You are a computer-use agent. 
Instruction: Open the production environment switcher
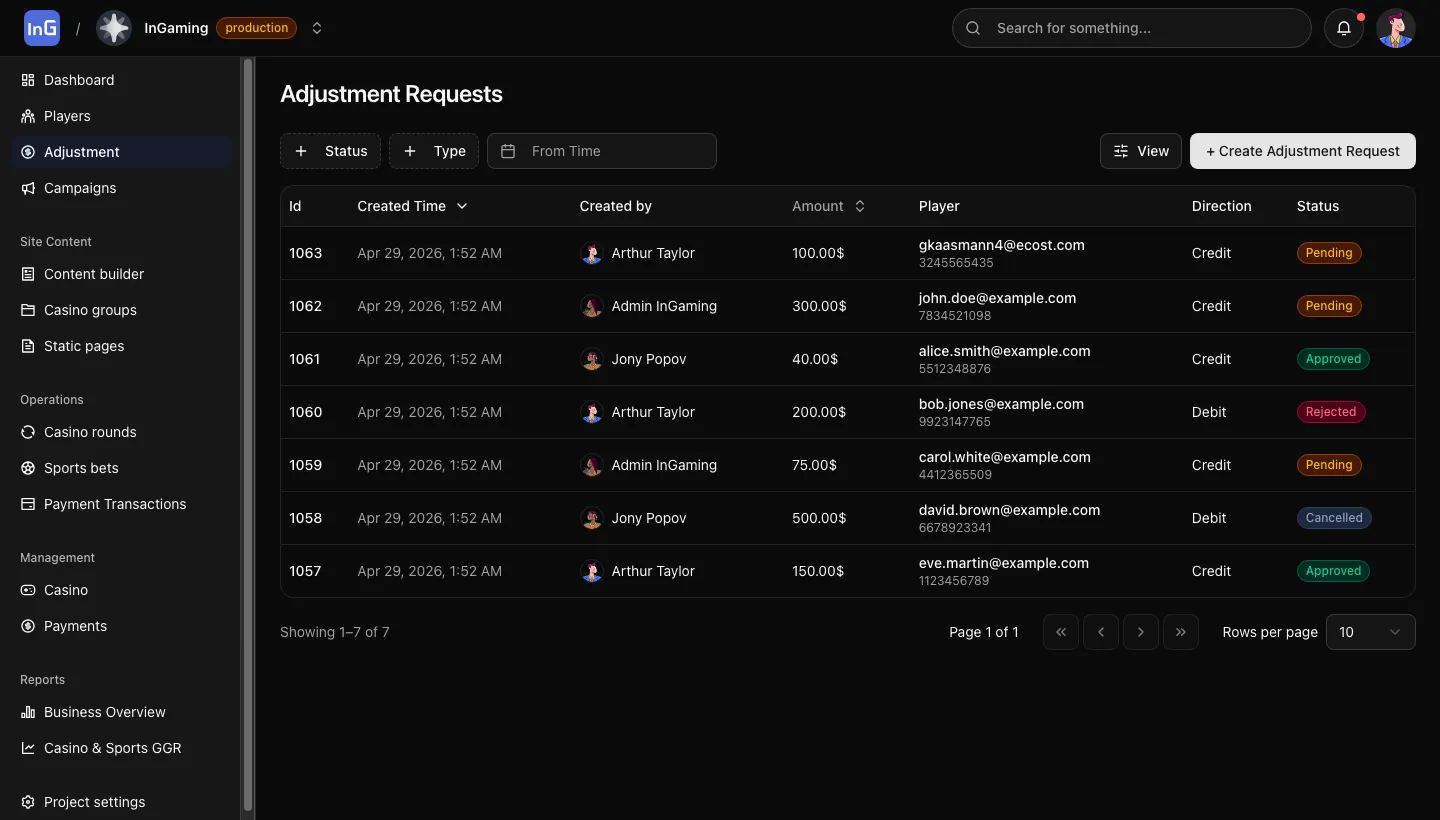pyautogui.click(x=317, y=28)
